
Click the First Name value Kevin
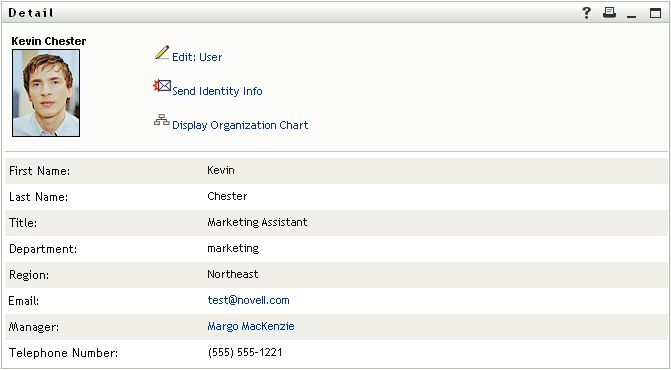221,170
